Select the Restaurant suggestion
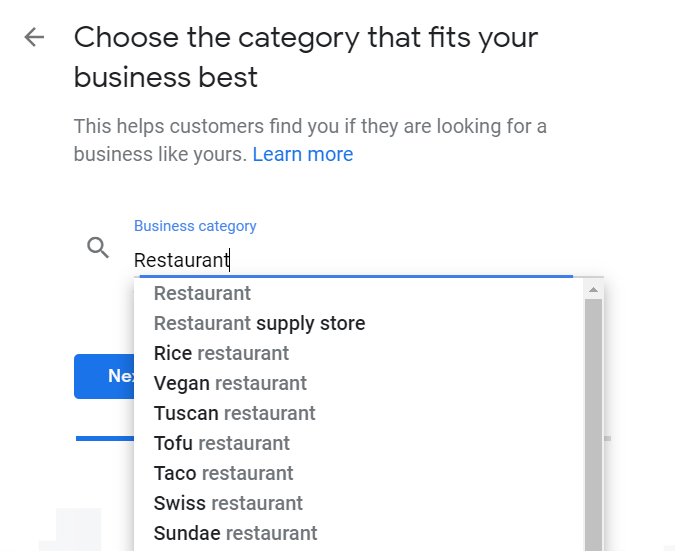 202,293
